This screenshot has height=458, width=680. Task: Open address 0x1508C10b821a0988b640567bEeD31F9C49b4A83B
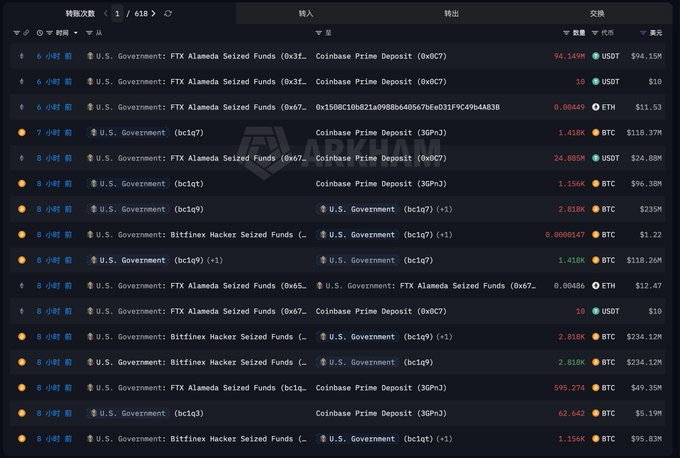tap(408, 107)
